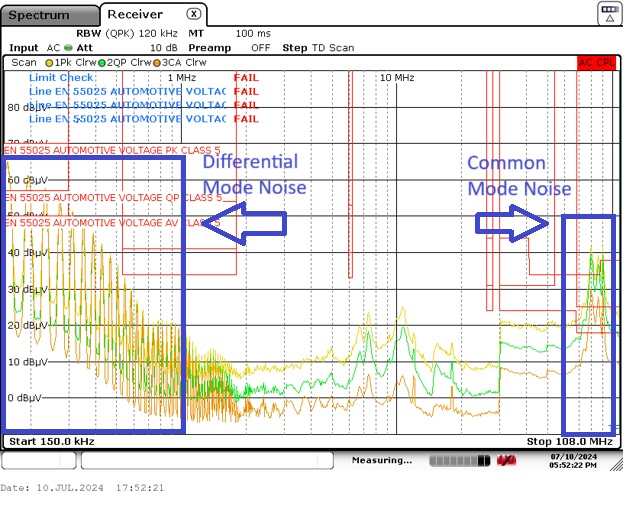Click the red status icon beside progress bar

507,461
